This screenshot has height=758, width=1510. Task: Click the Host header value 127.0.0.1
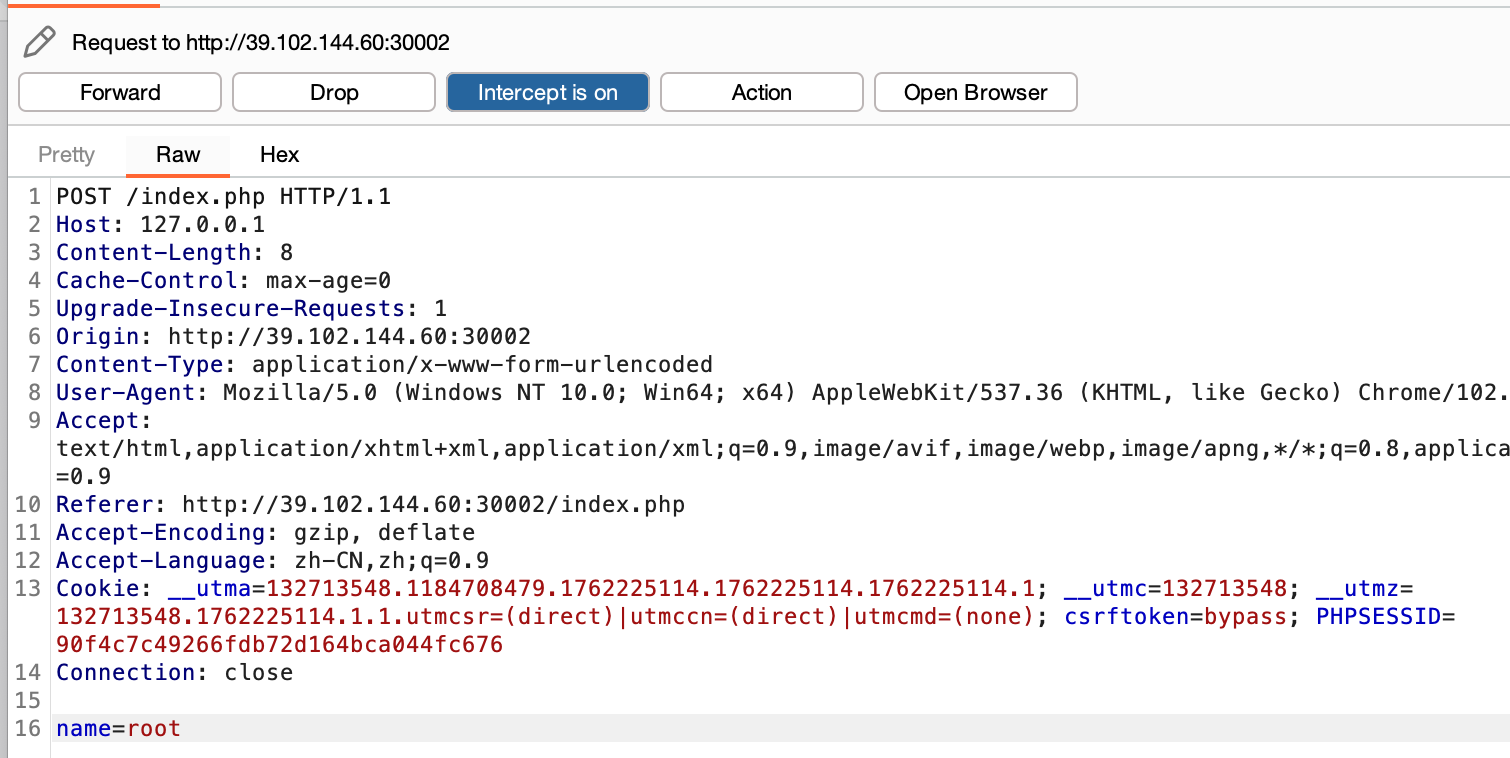pos(202,225)
